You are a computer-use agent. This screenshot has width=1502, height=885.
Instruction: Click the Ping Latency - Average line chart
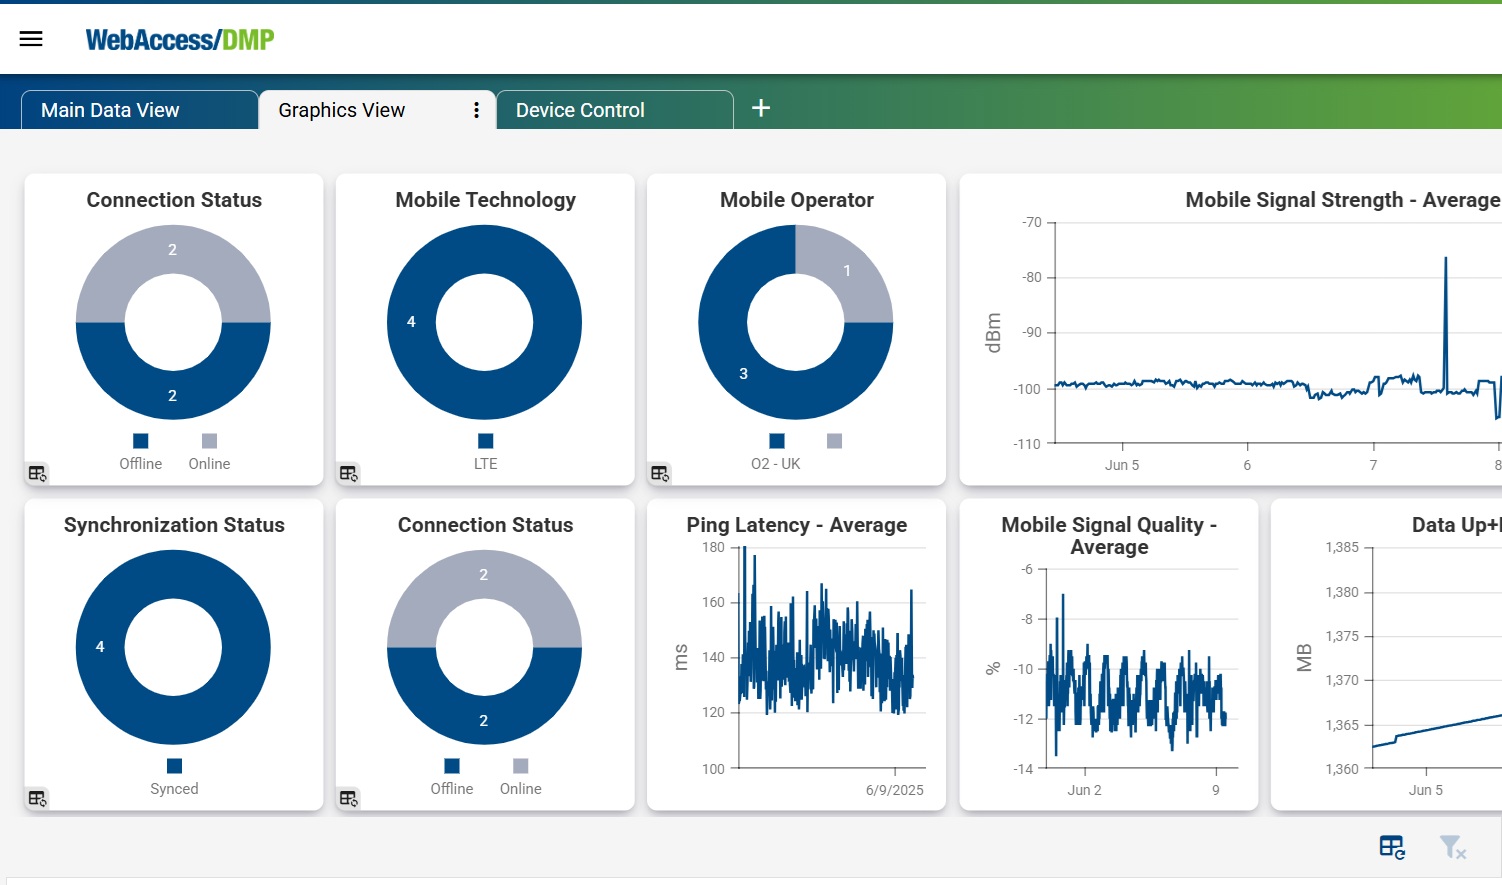(x=825, y=660)
